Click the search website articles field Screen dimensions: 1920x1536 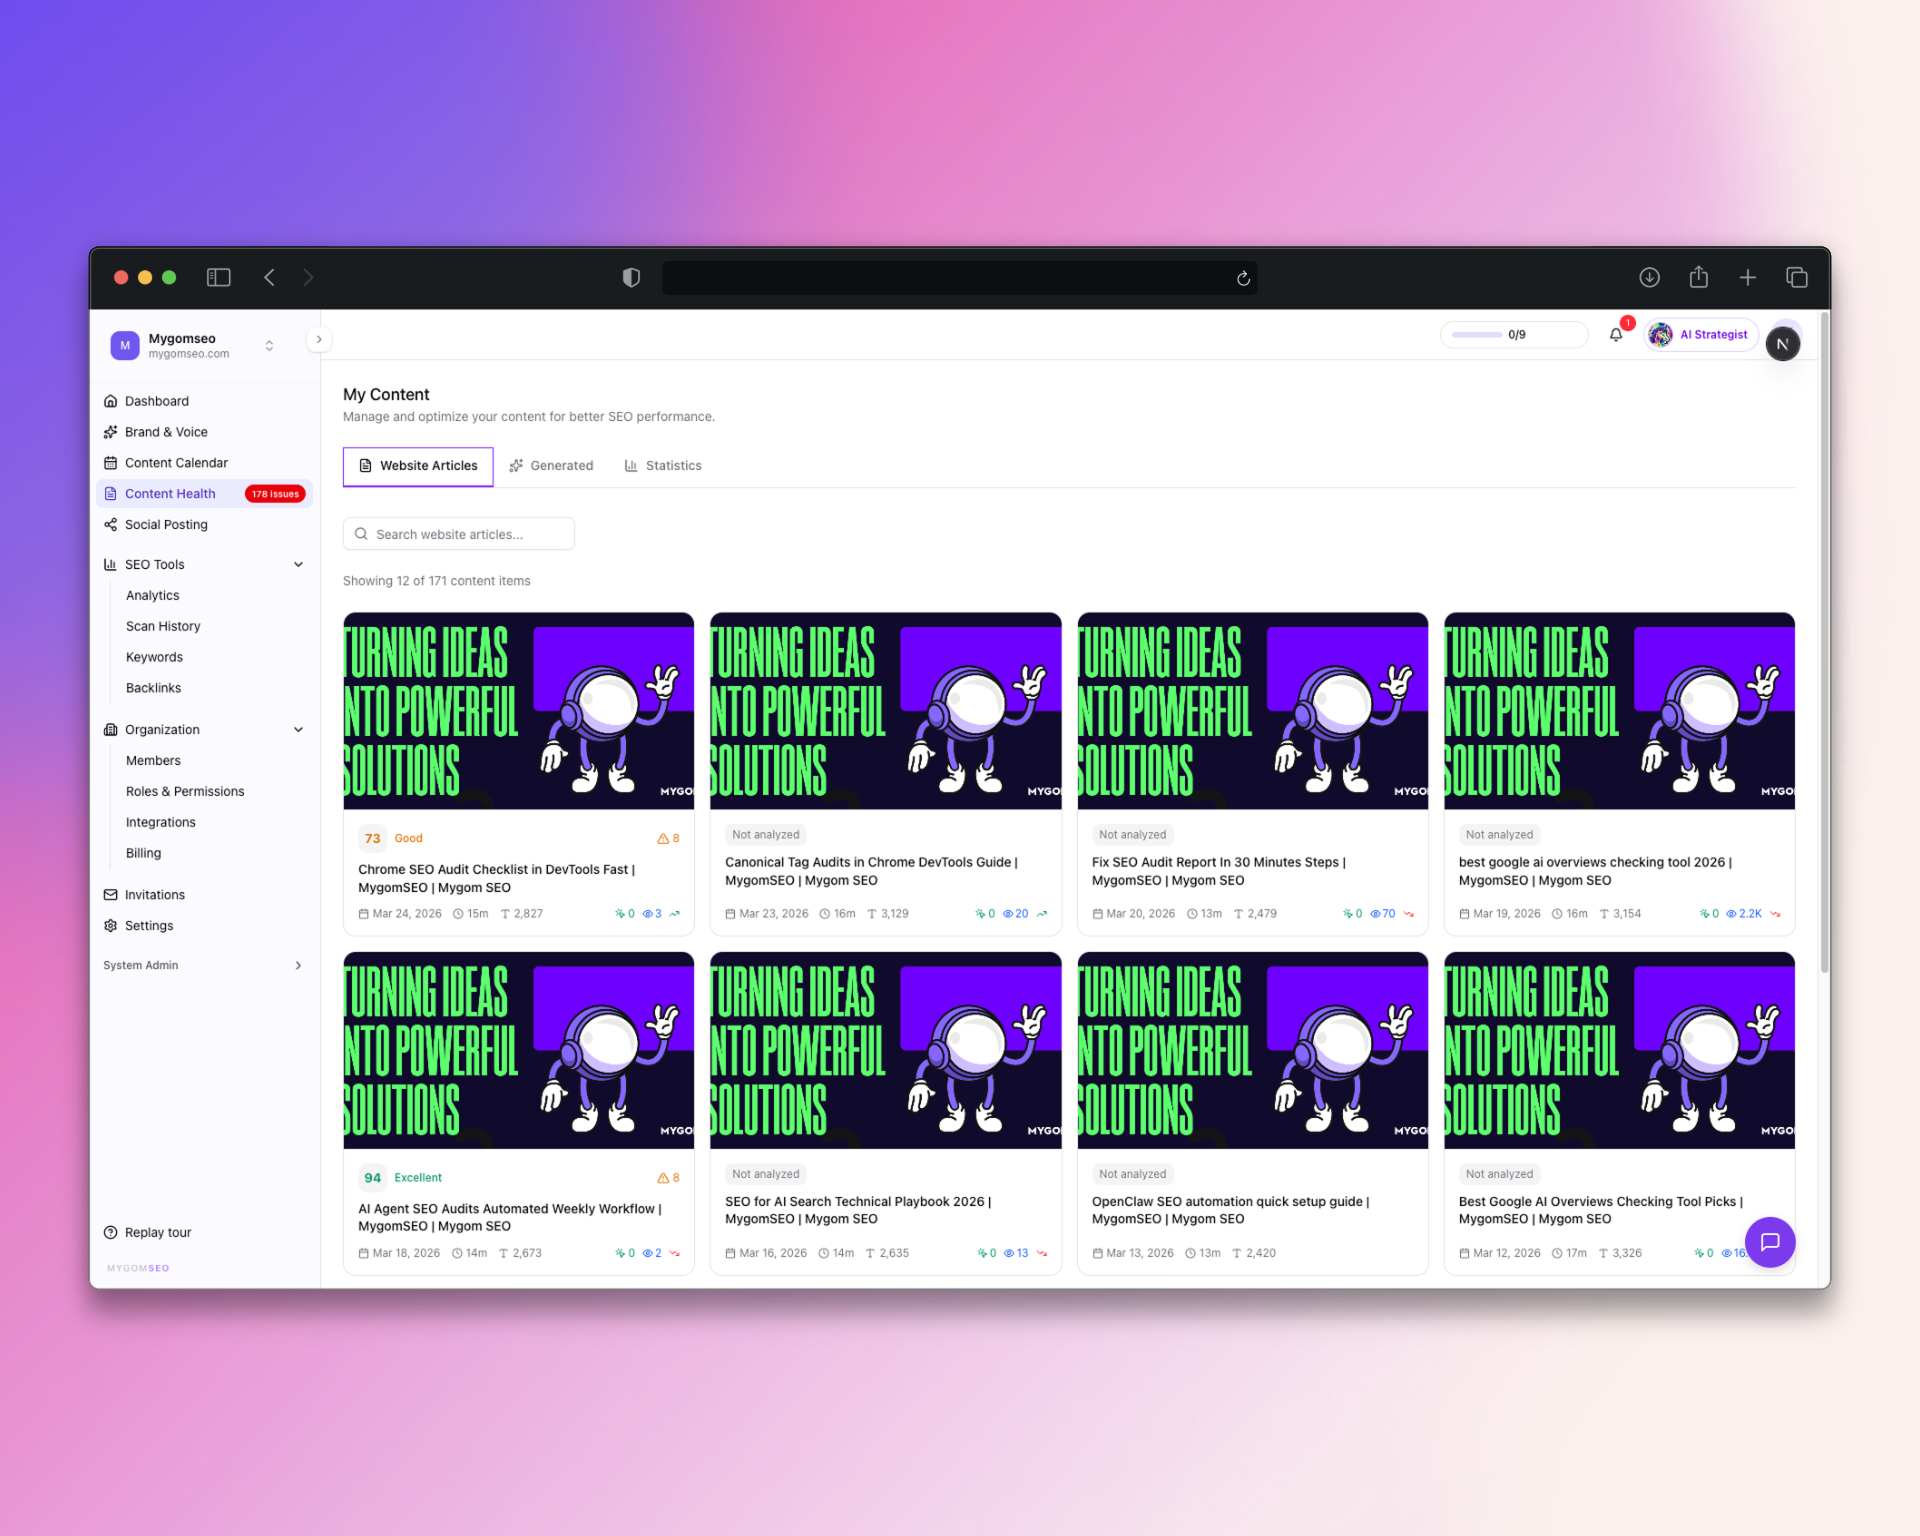pos(459,534)
